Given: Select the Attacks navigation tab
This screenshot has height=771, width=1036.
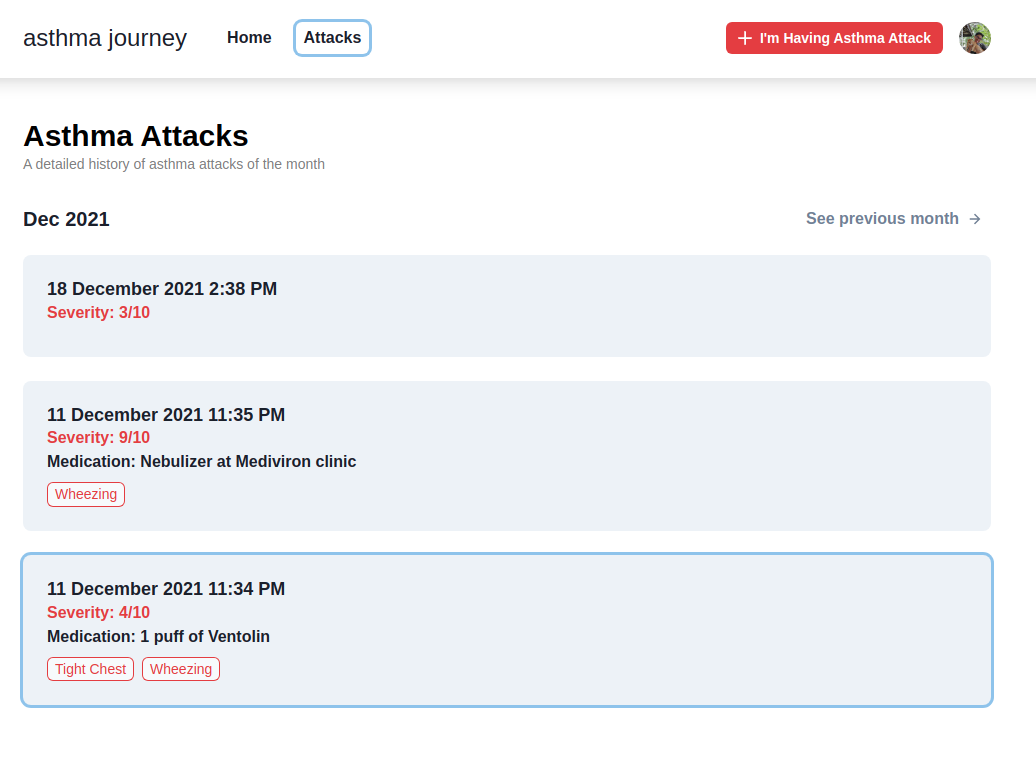Looking at the screenshot, I should pyautogui.click(x=332, y=37).
